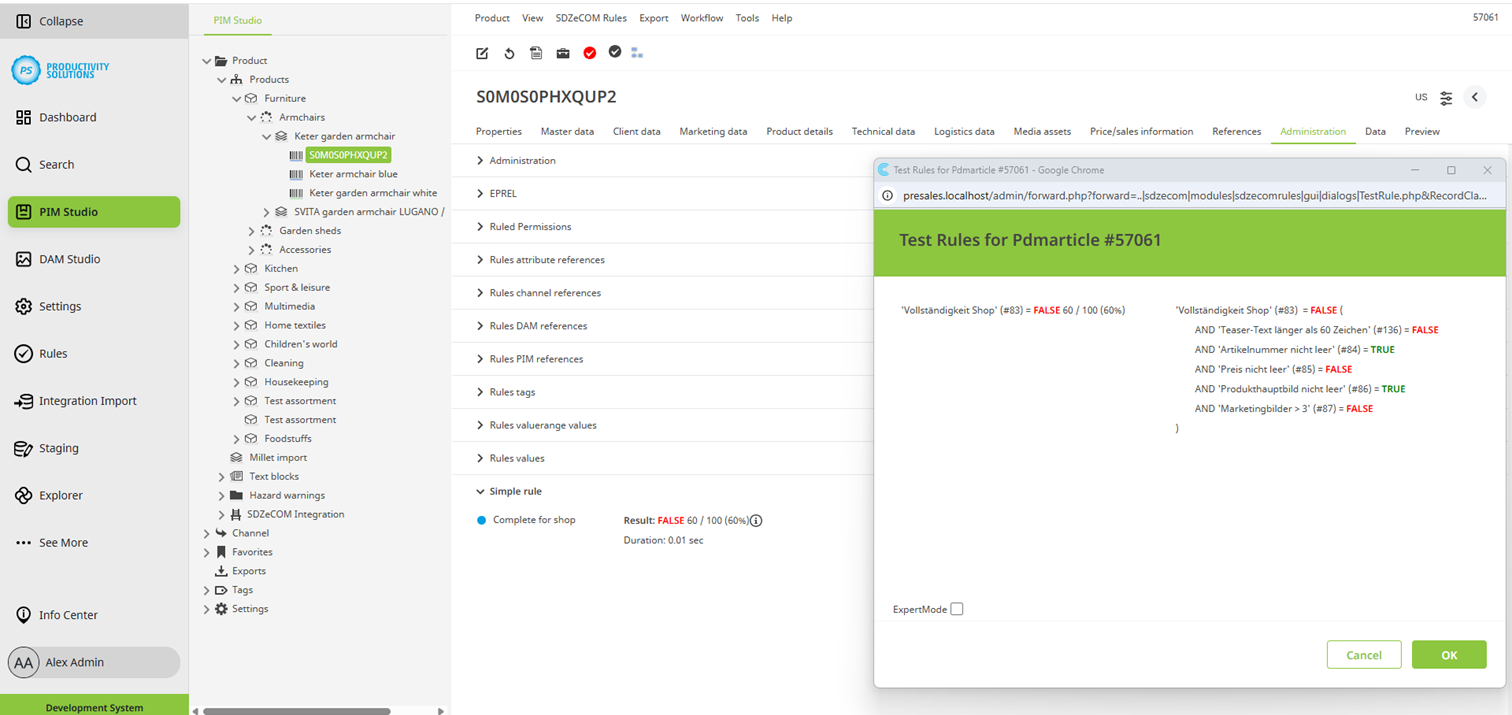Viewport: 1512px width, 715px height.
Task: Open the info icon next to Result
Action: click(x=756, y=520)
